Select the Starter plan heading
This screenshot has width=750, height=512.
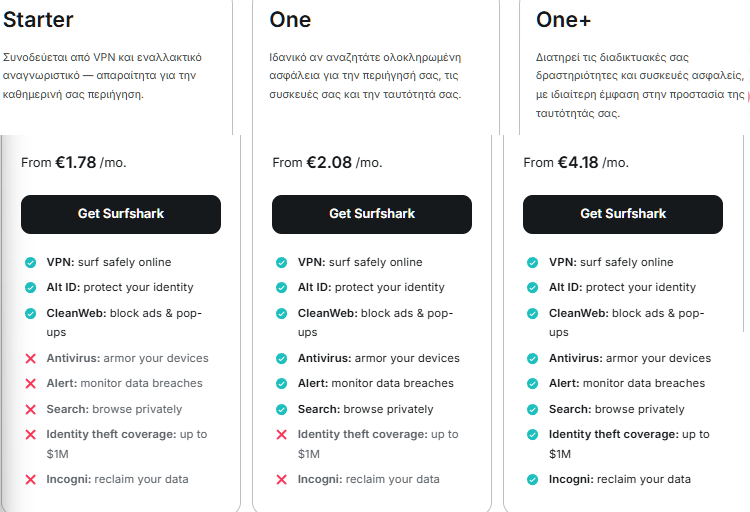click(38, 19)
